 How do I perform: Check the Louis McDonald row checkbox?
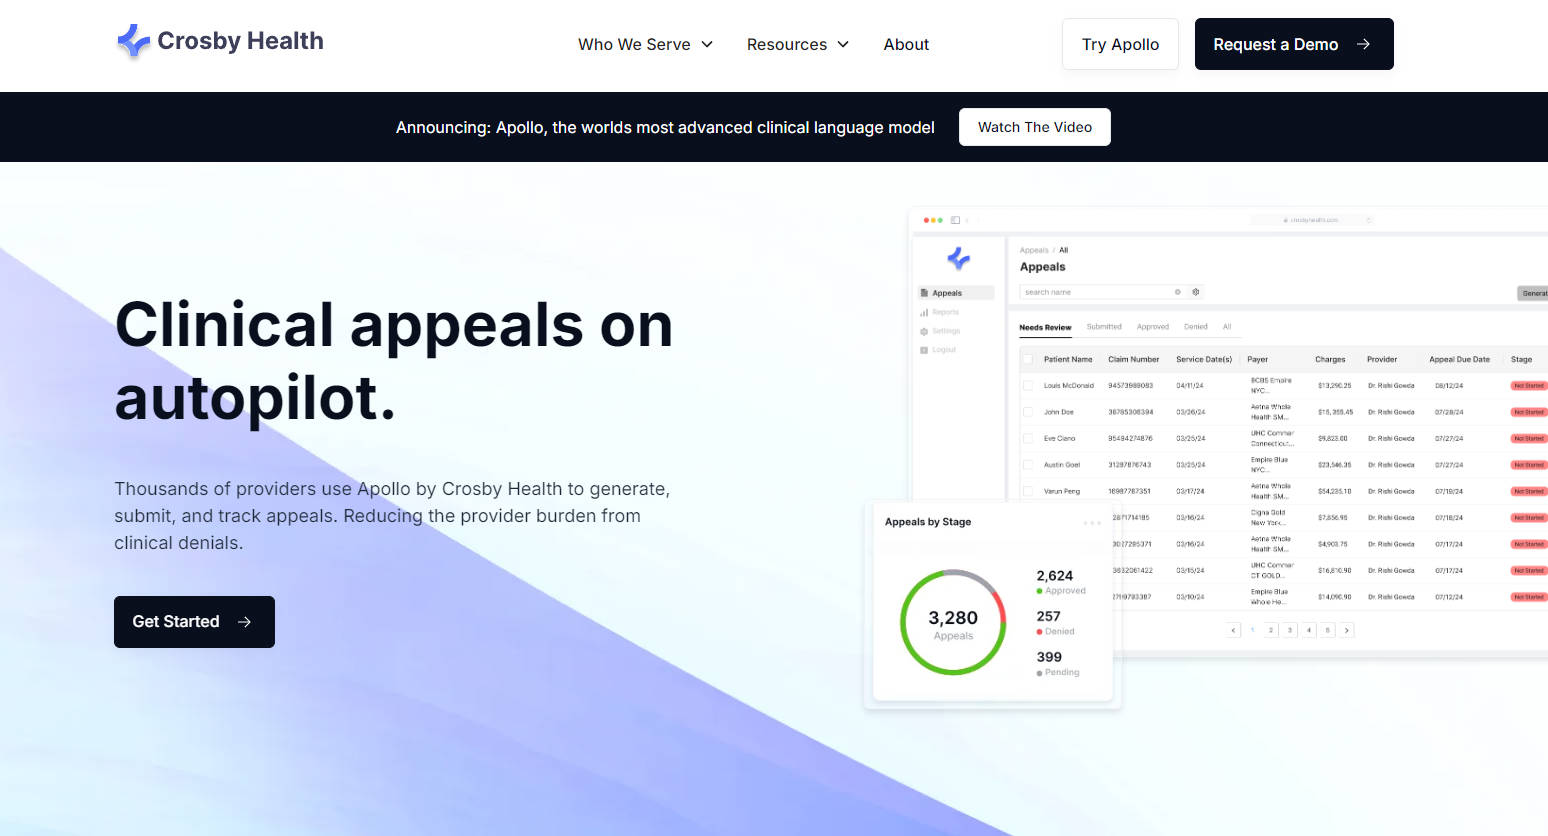click(x=1028, y=385)
